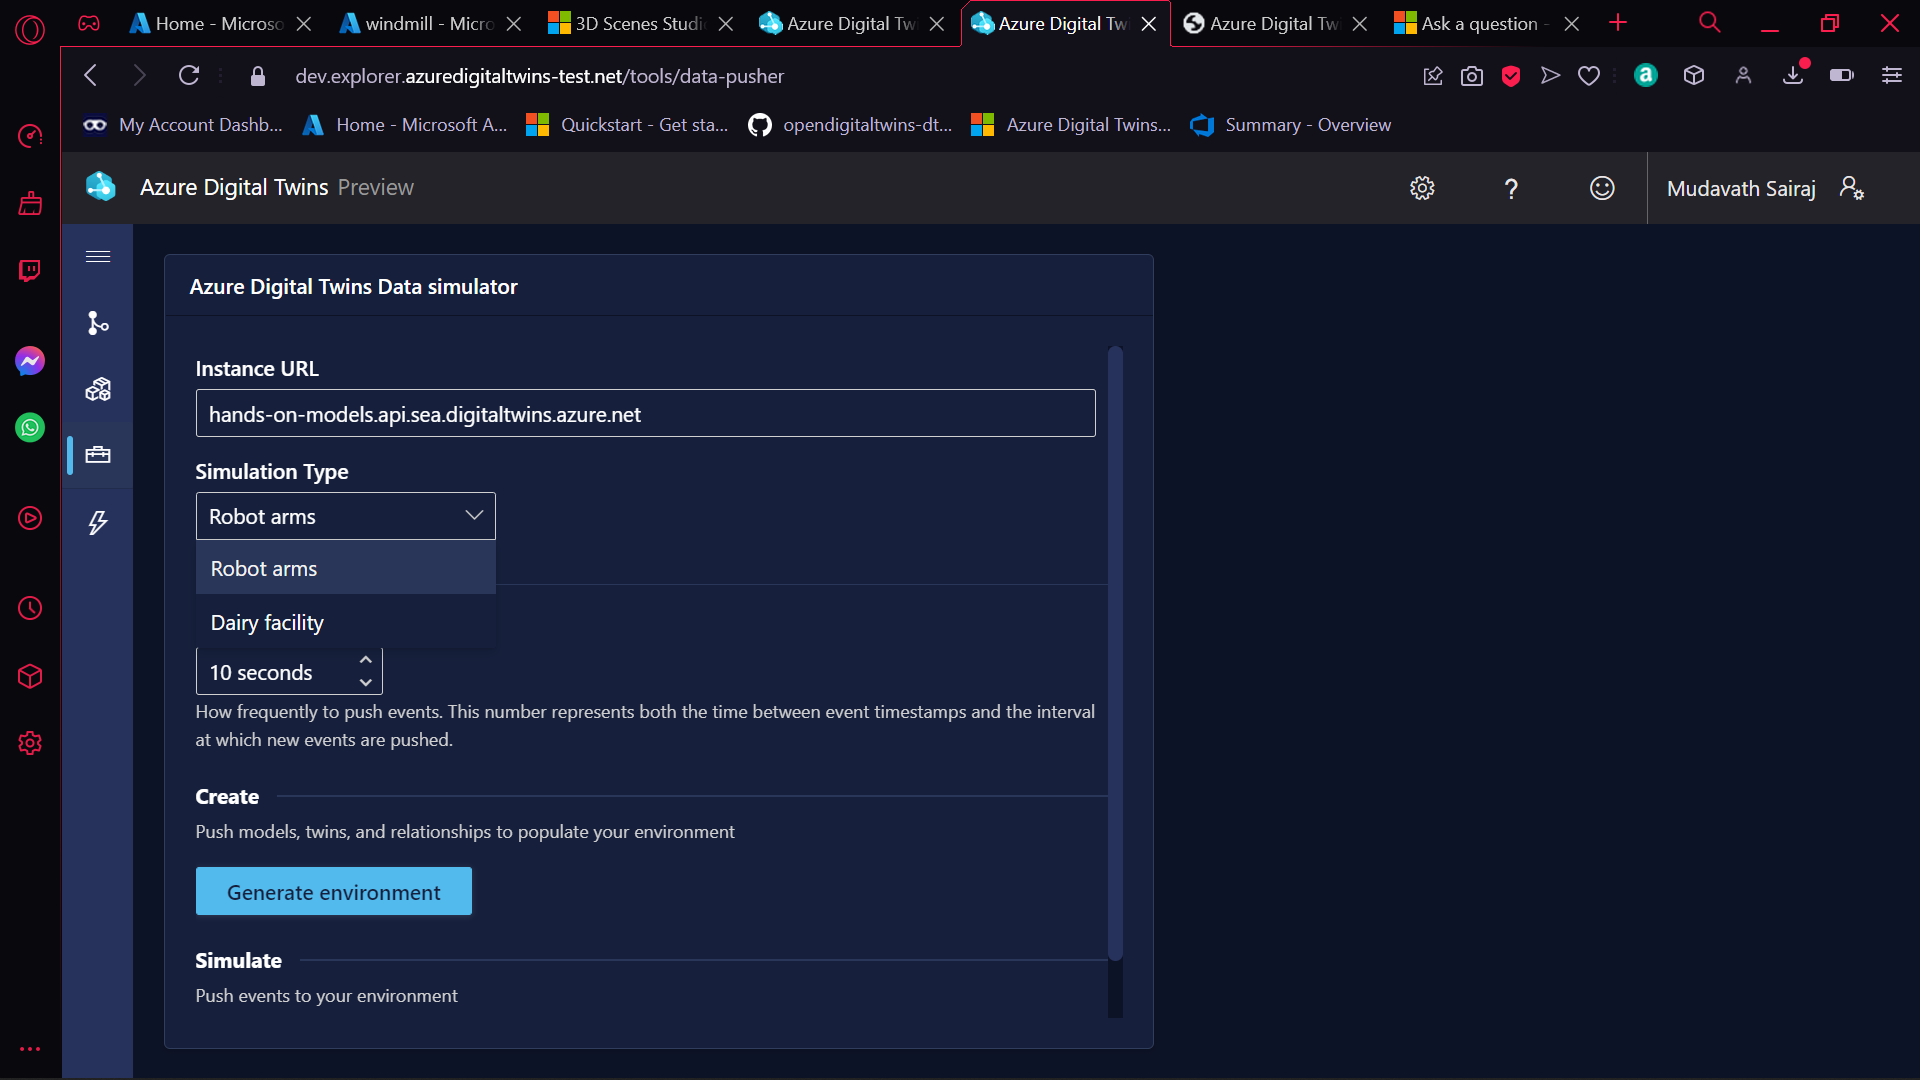Open Summary - Overview bookmark

click(x=1291, y=125)
